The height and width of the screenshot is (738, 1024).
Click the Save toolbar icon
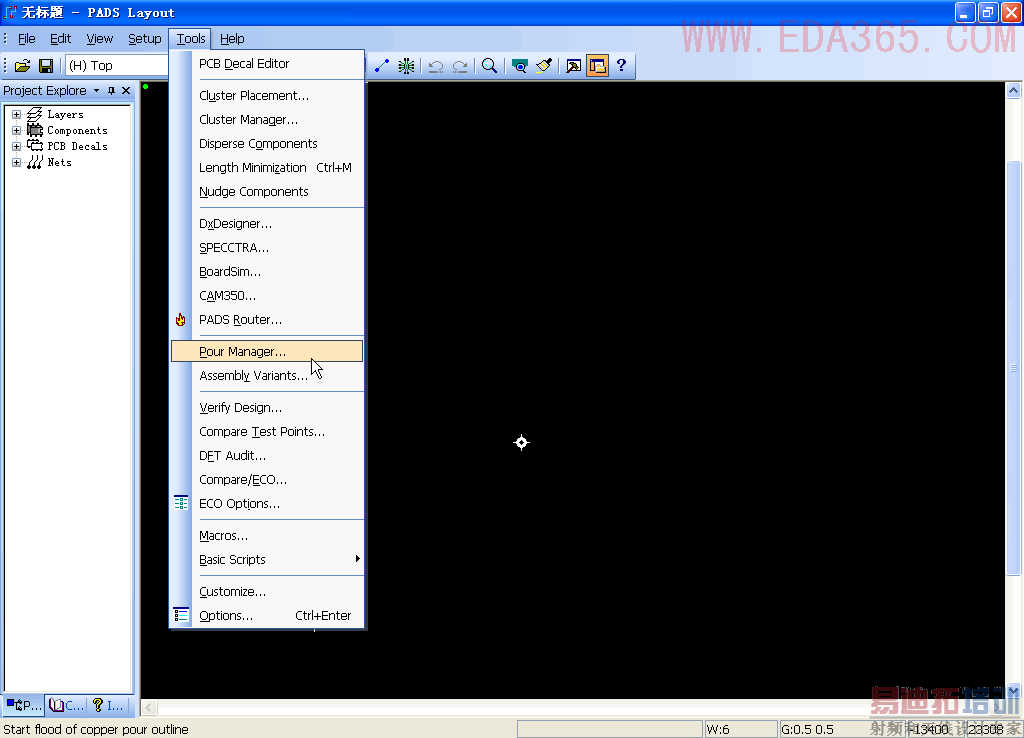pos(46,66)
